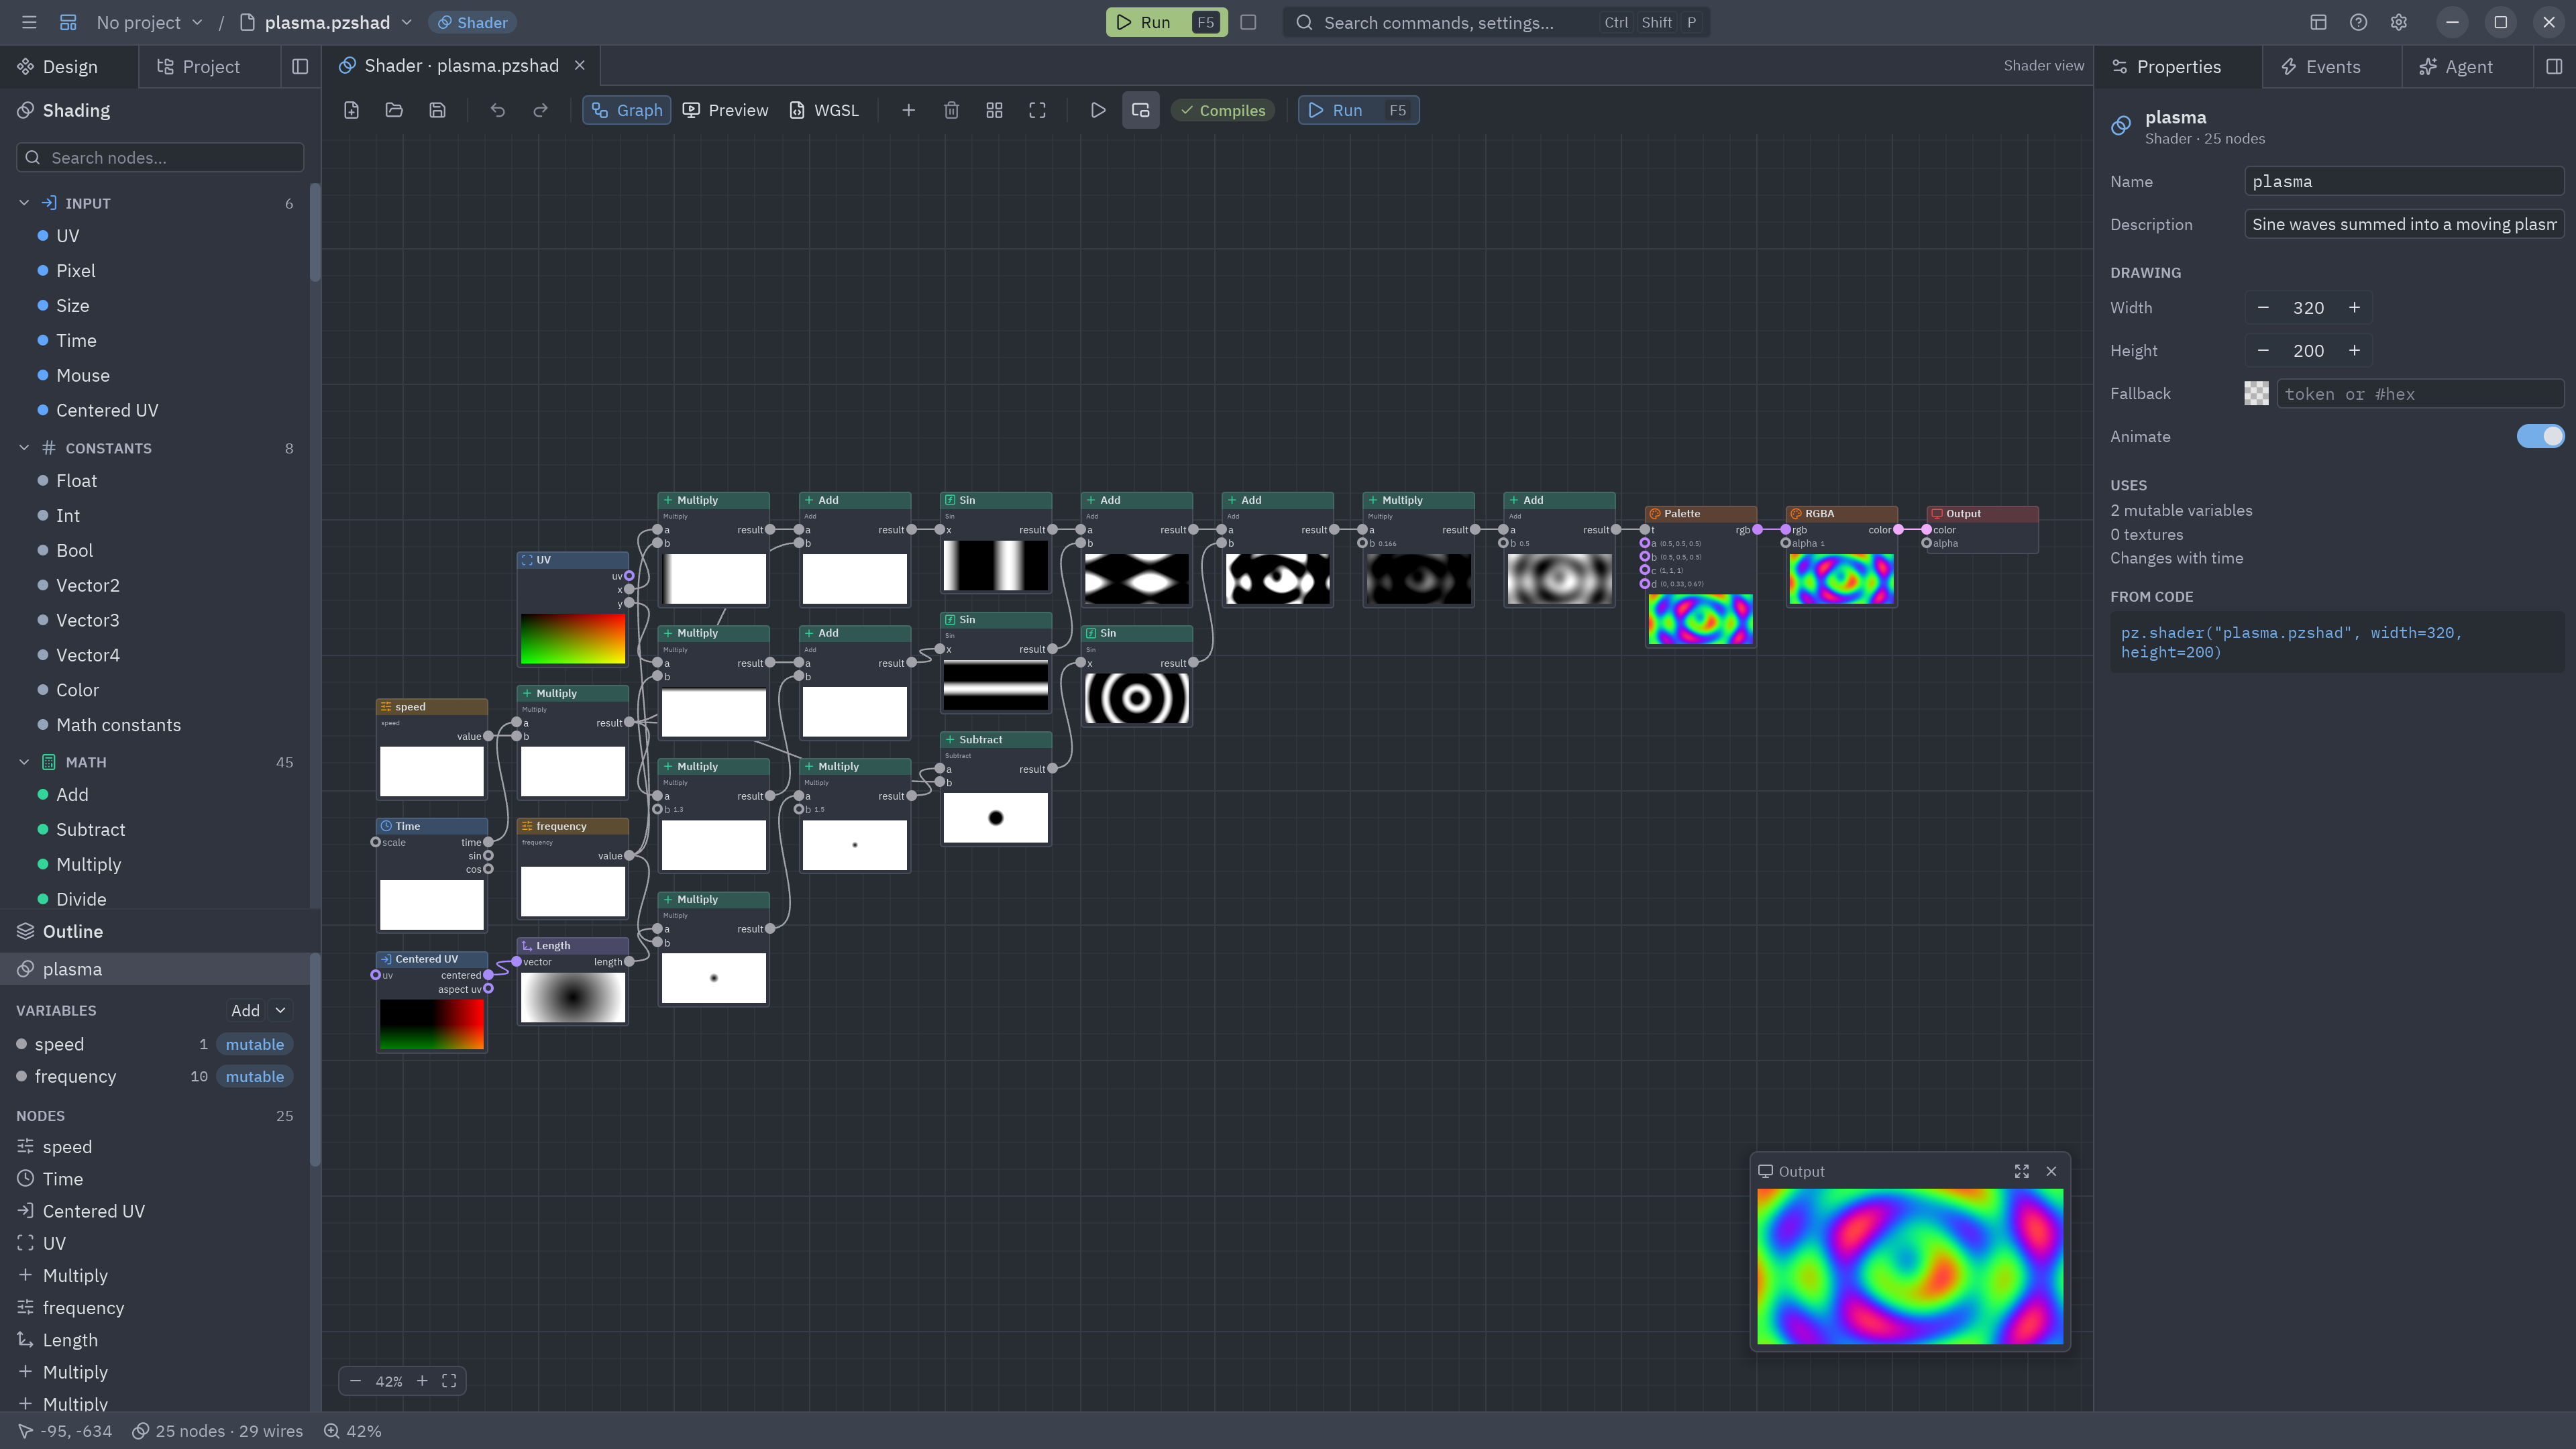Click the Compiles status badge
The image size is (2576, 1449).
coord(1222,110)
